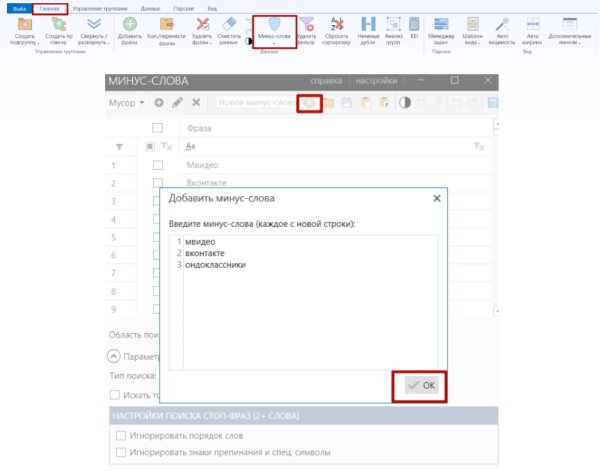Image resolution: width=600 pixels, height=471 pixels.
Task: Enable Игнорировать порядок слов checkbox
Action: click(121, 436)
